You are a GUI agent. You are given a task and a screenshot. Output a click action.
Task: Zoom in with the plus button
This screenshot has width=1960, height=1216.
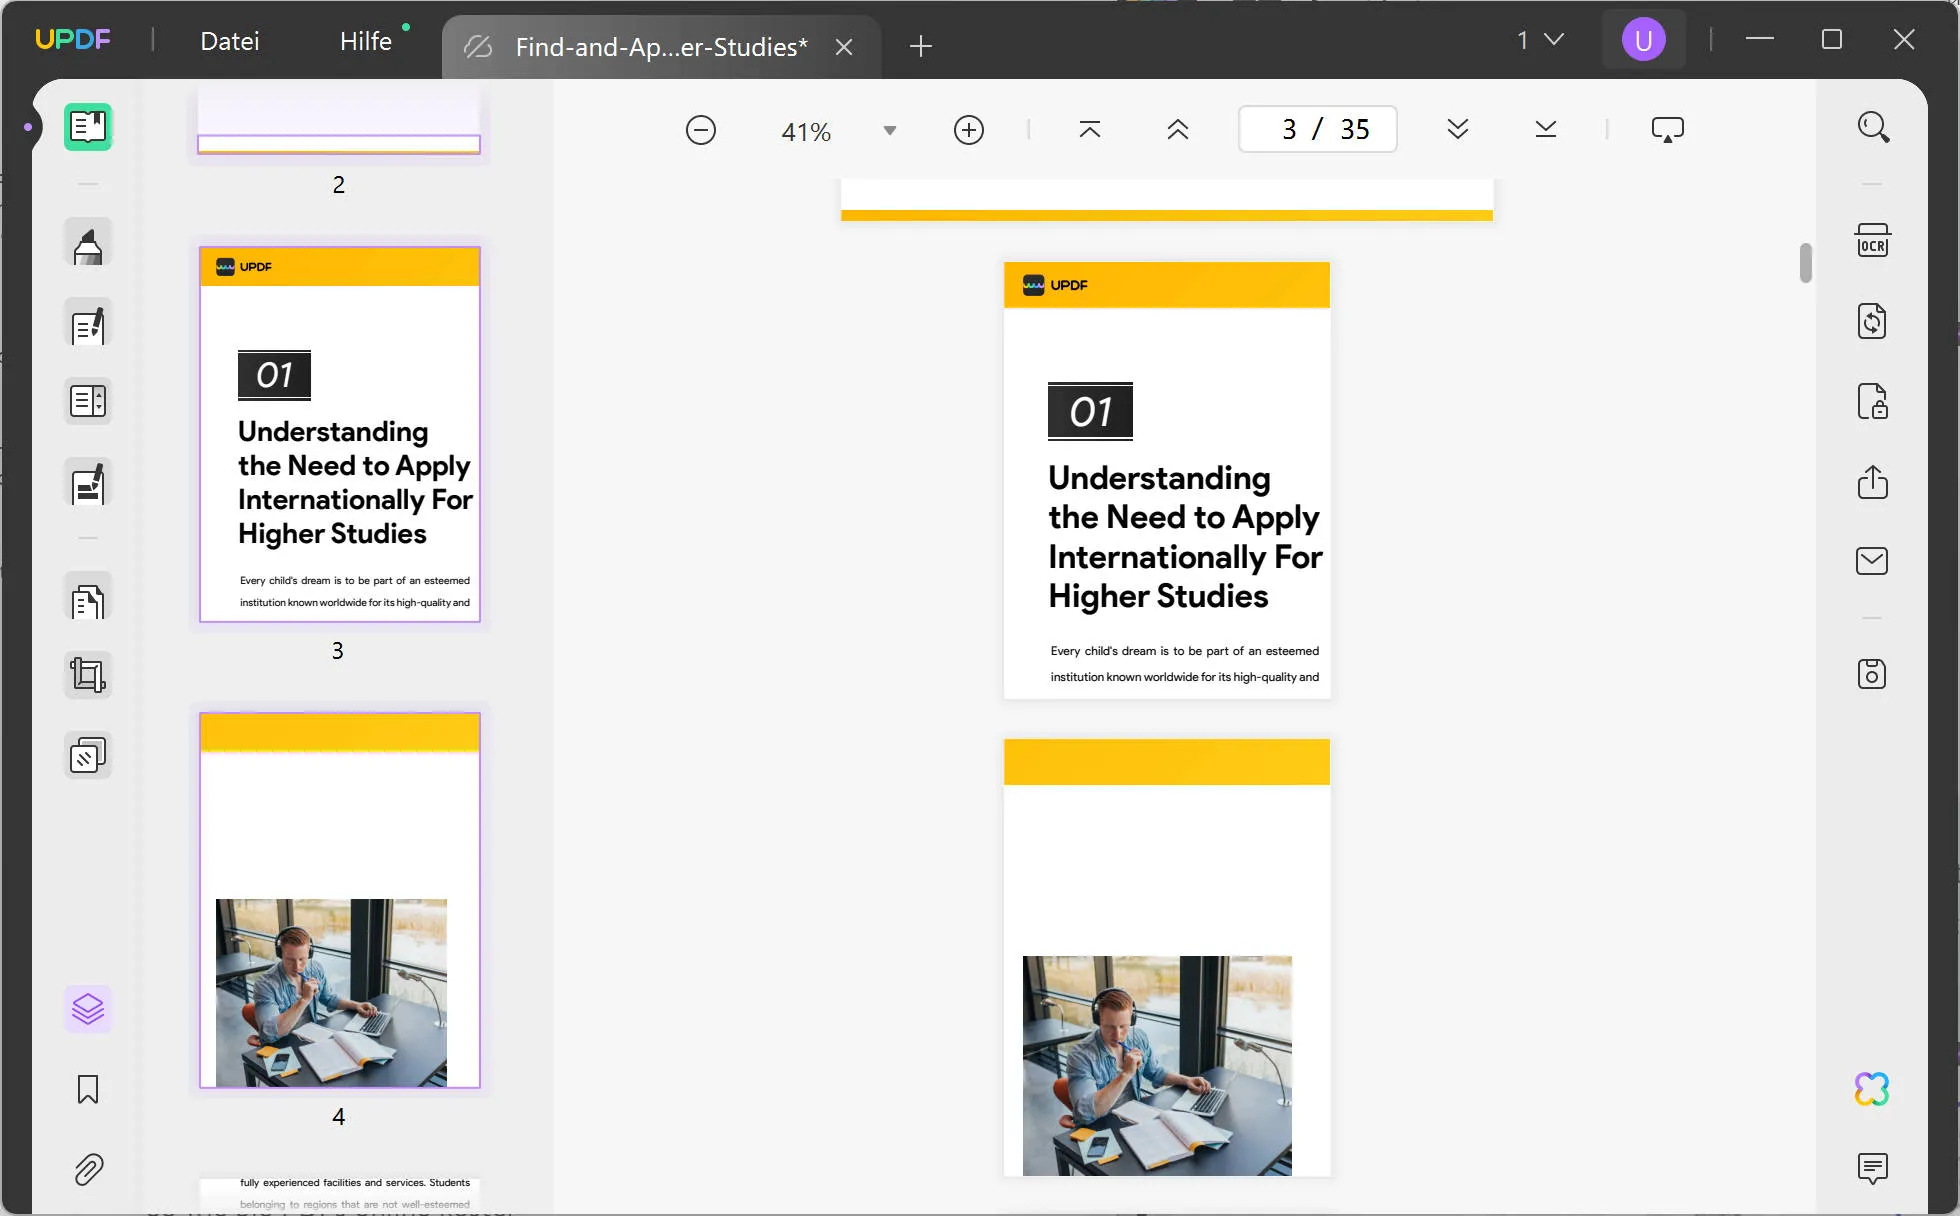(x=969, y=130)
